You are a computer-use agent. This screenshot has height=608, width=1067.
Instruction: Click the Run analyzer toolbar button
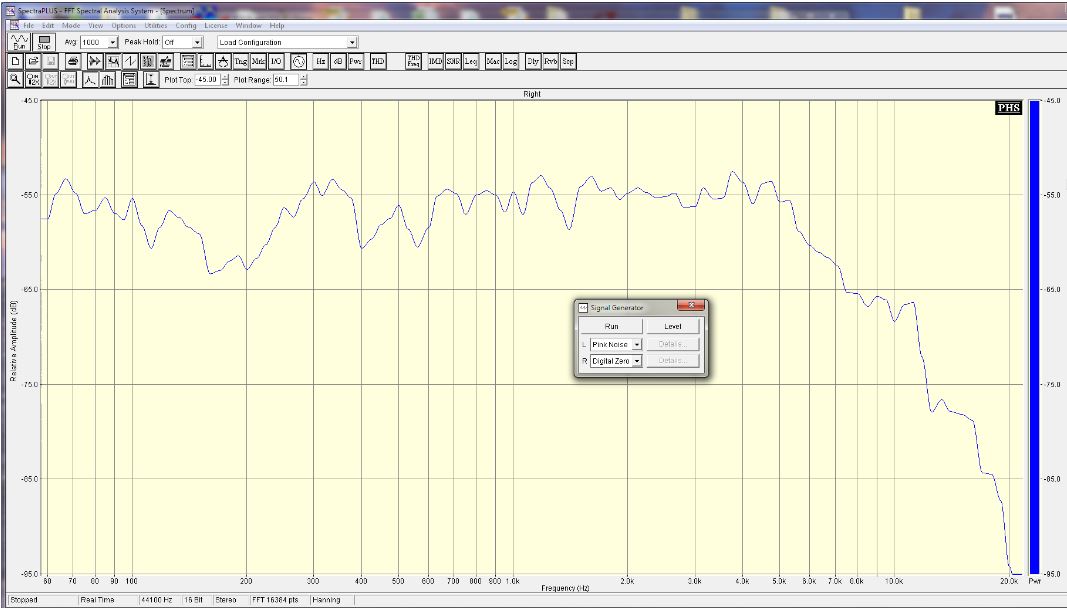point(19,42)
